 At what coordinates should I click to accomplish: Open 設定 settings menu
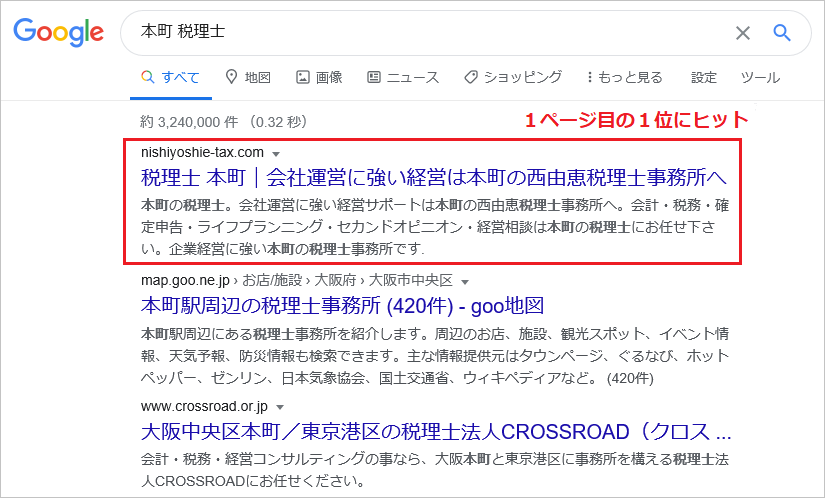point(704,78)
